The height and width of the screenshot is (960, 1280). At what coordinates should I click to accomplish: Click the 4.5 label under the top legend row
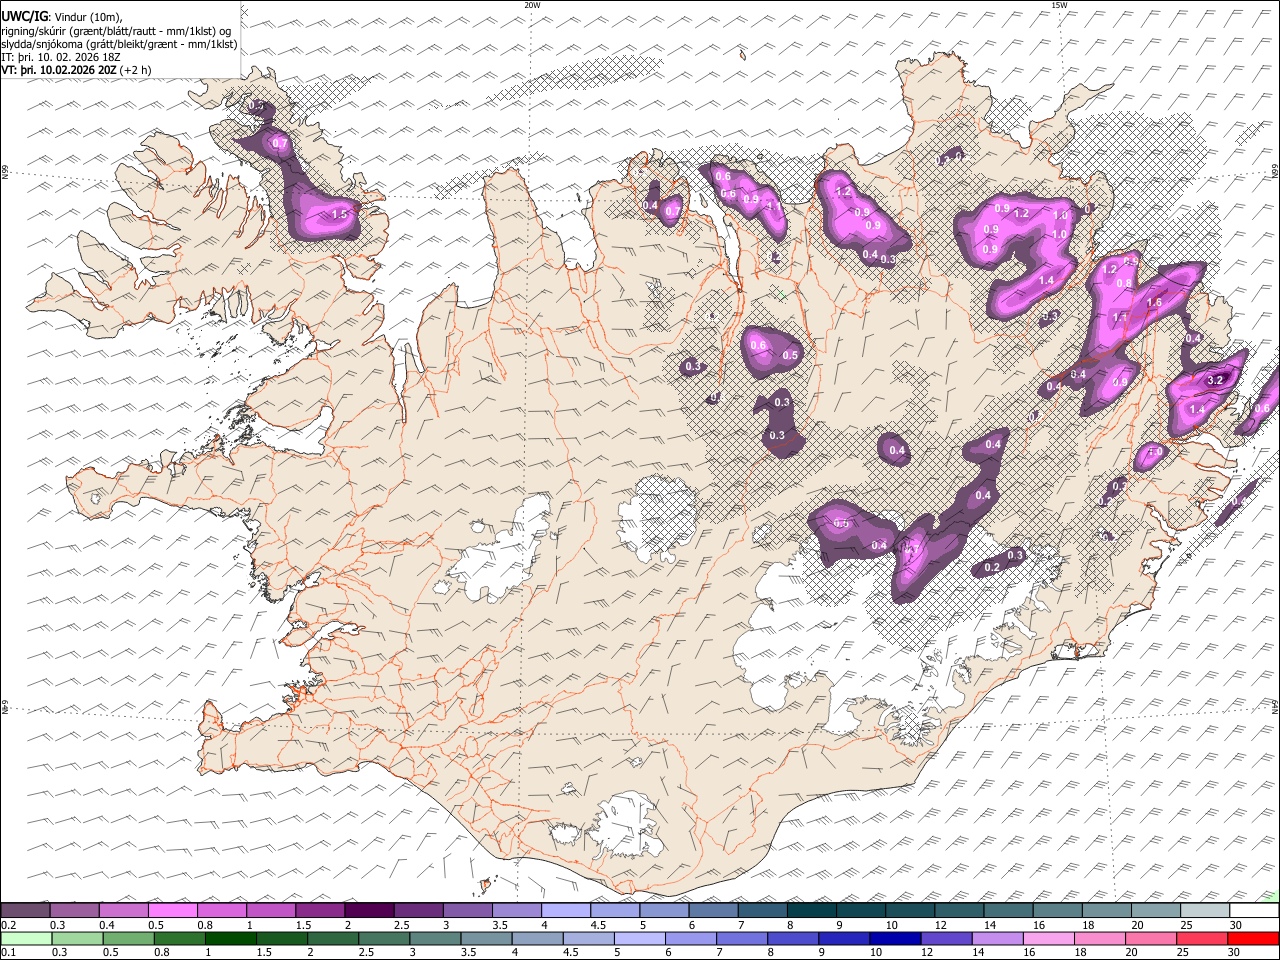(598, 925)
